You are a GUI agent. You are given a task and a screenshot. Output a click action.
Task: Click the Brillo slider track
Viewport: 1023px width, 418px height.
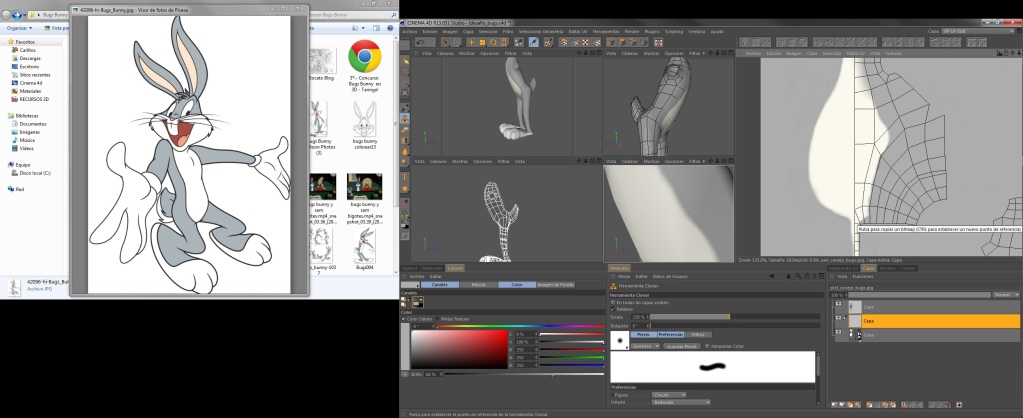coord(524,374)
